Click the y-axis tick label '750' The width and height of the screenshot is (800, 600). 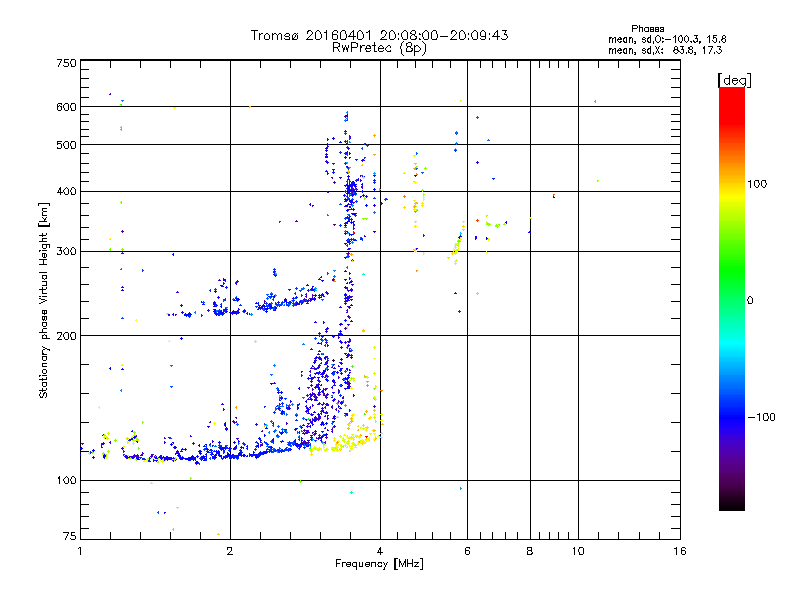tap(67, 63)
